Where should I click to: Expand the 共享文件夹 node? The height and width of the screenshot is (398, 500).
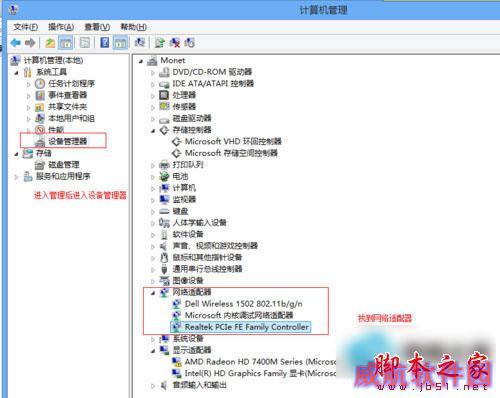[29, 107]
